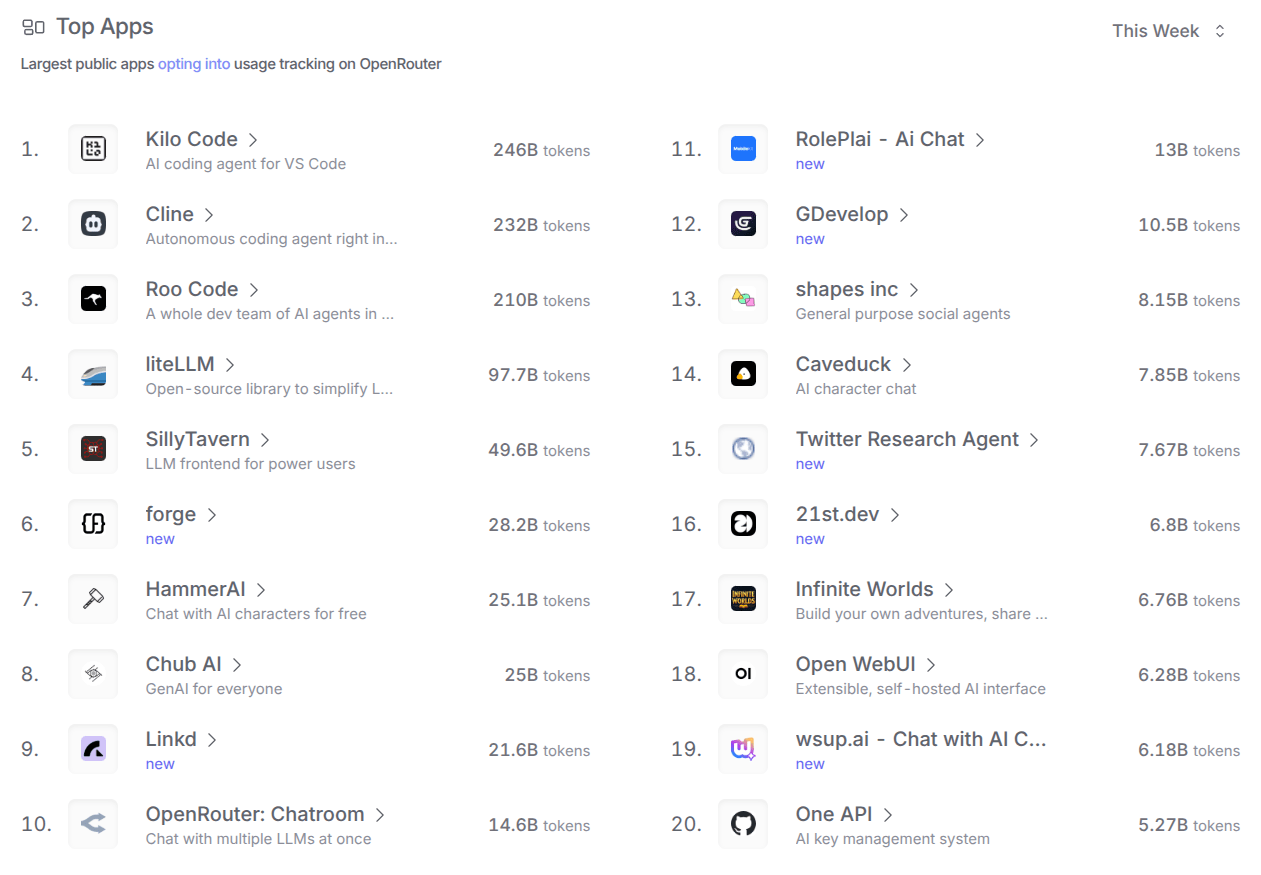Open the Twitter Research Agent link
The width and height of the screenshot is (1261, 875).
(x=917, y=439)
